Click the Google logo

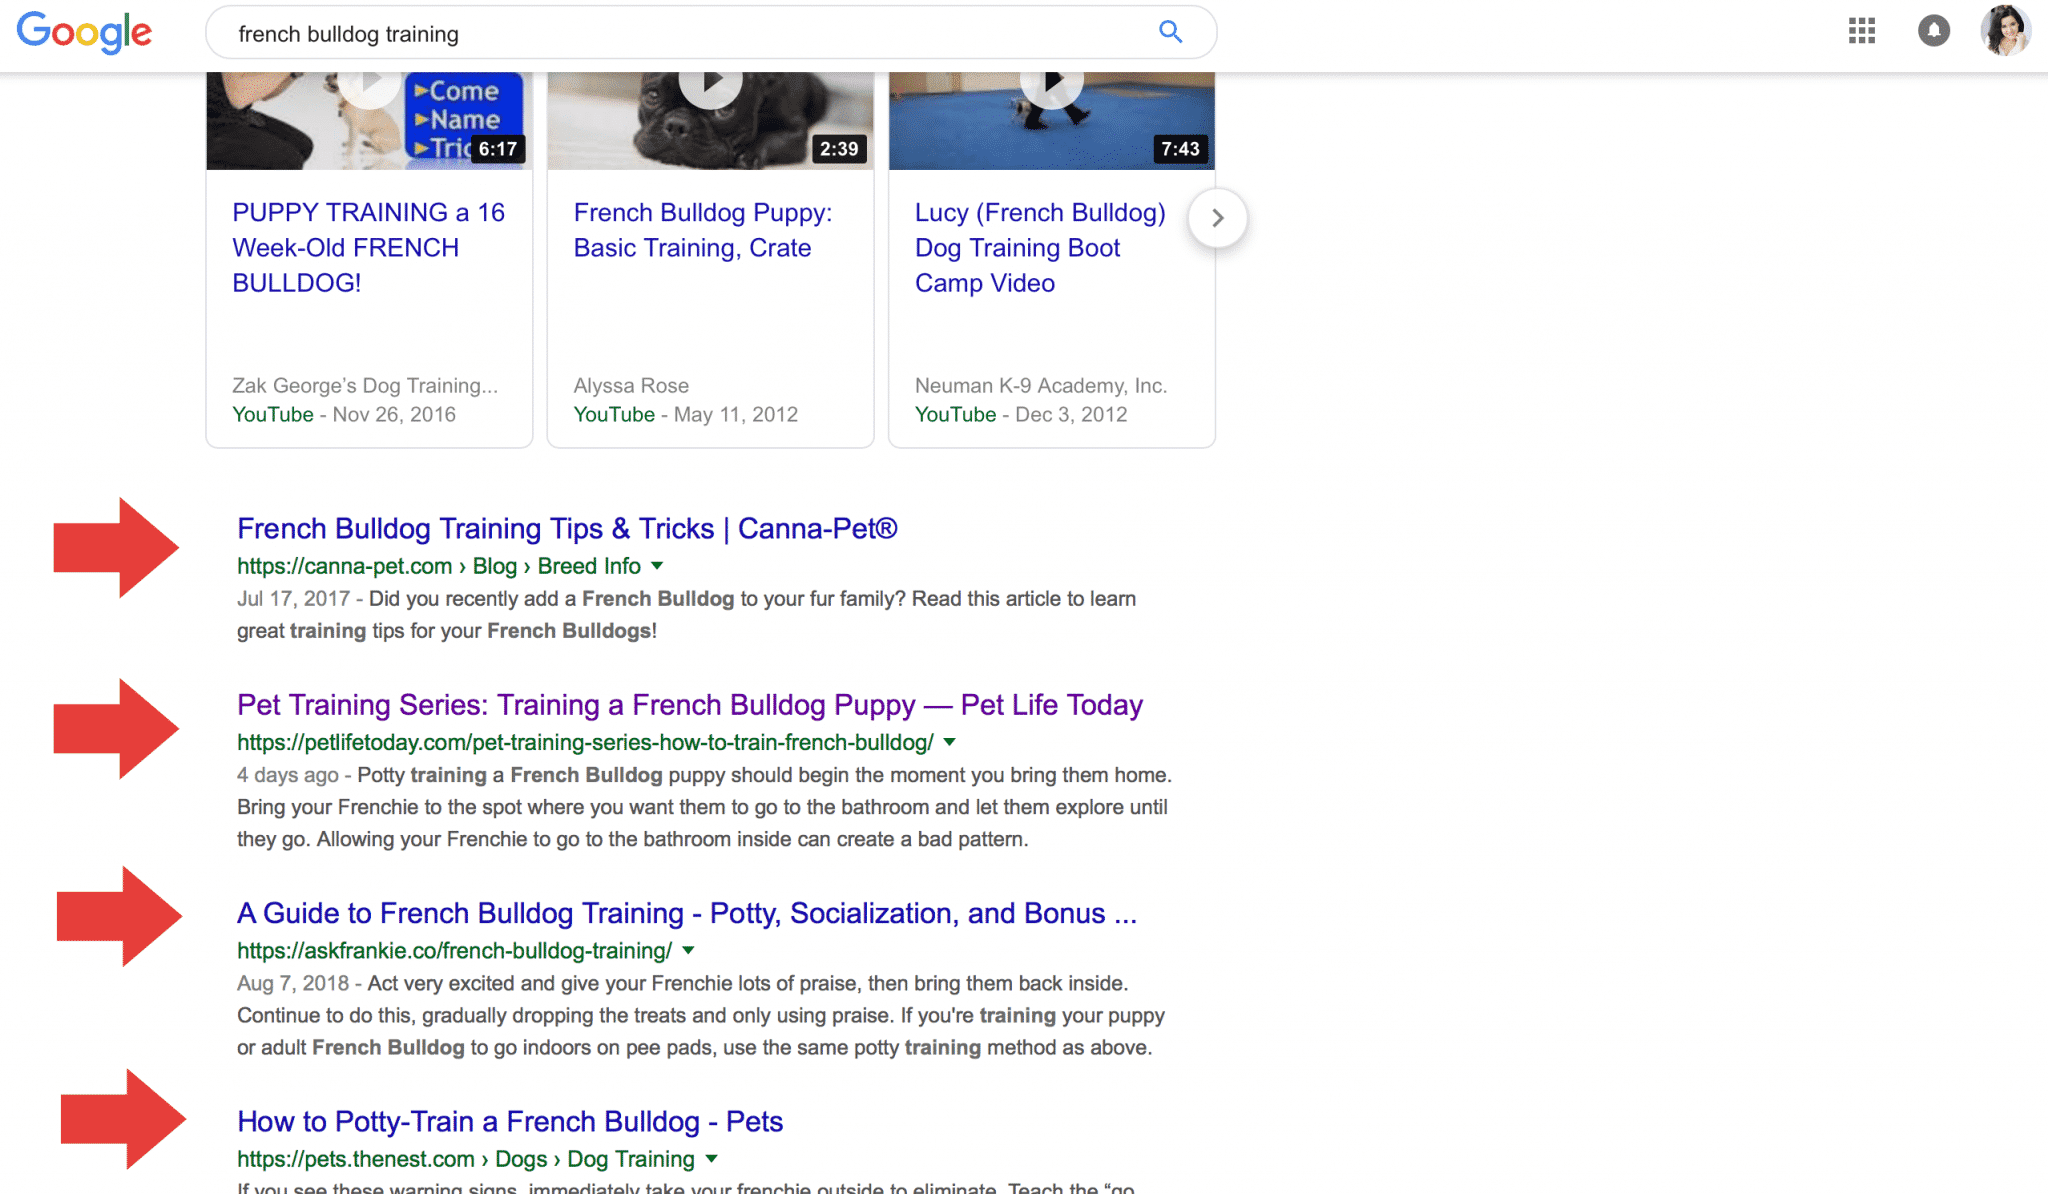84,33
